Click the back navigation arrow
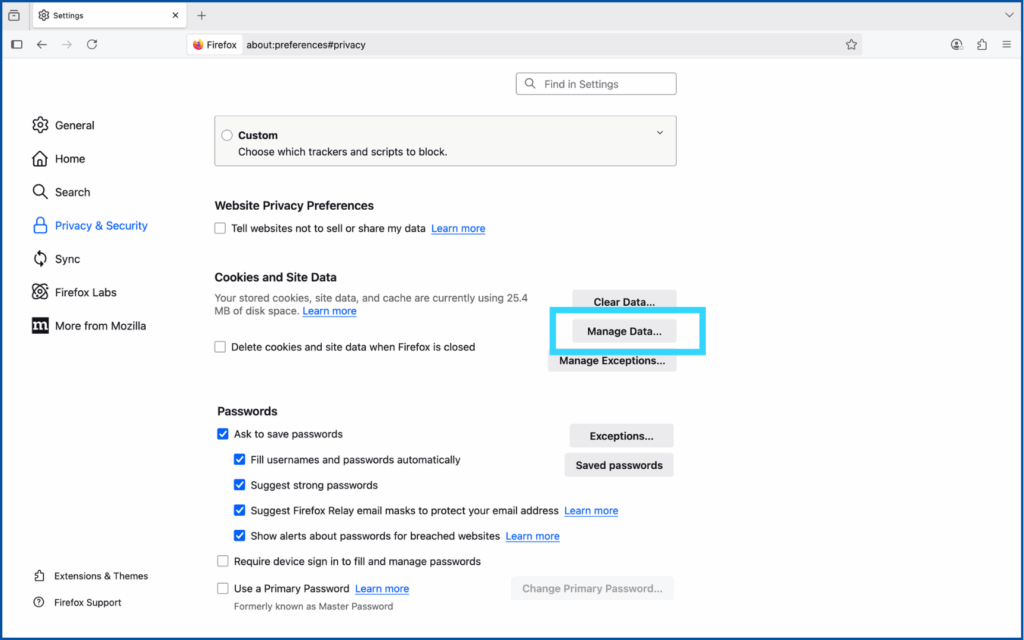This screenshot has height=640, width=1024. point(42,44)
